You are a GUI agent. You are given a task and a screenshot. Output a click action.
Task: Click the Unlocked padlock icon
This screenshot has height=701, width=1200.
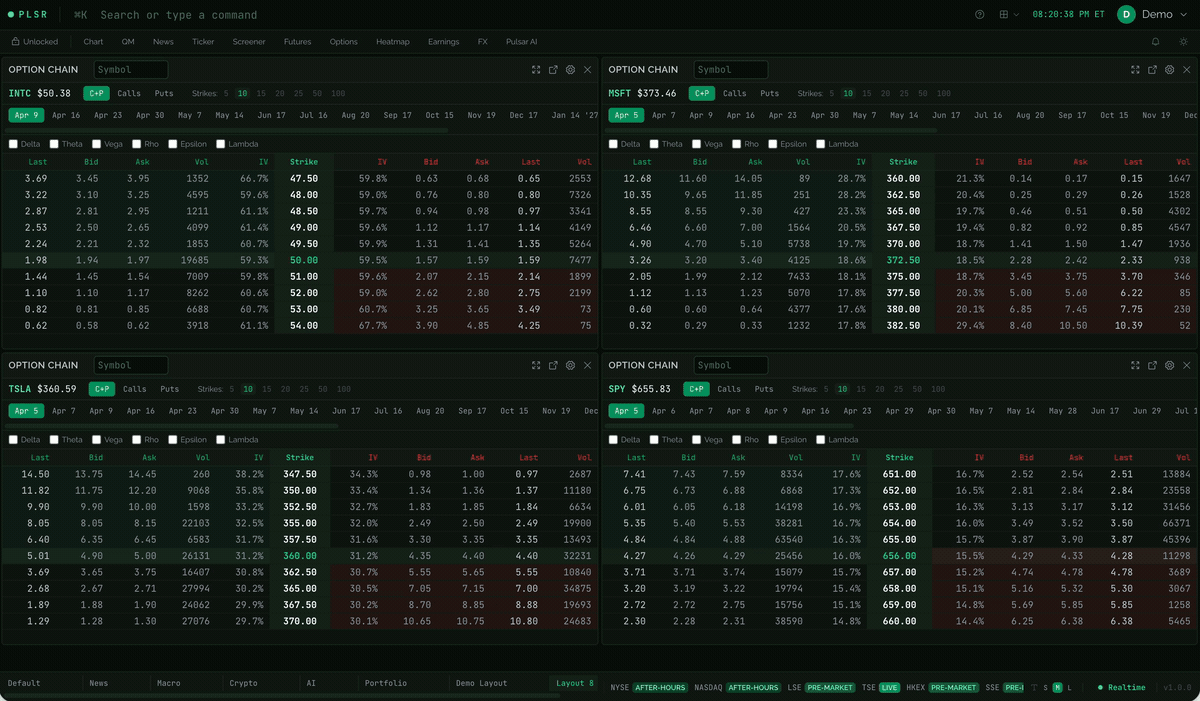point(16,42)
